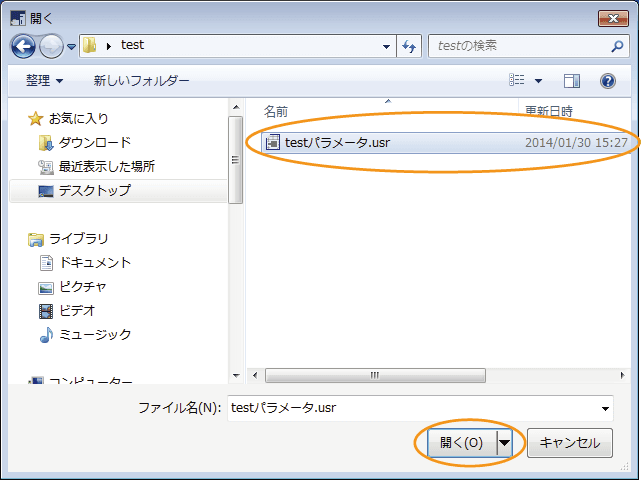Click the デスクトップ monitor icon
642x480 pixels.
[46, 191]
